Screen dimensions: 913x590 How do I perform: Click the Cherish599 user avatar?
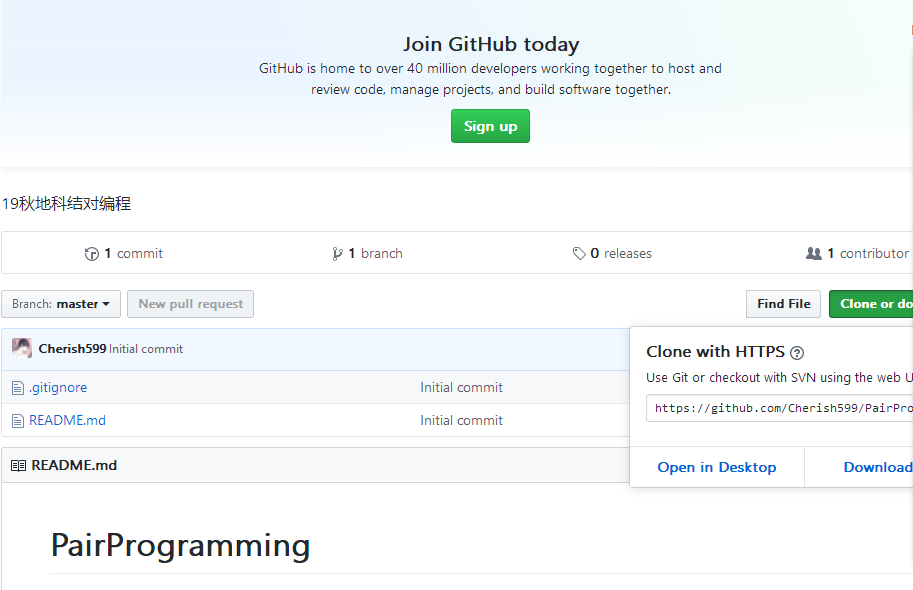[x=22, y=348]
